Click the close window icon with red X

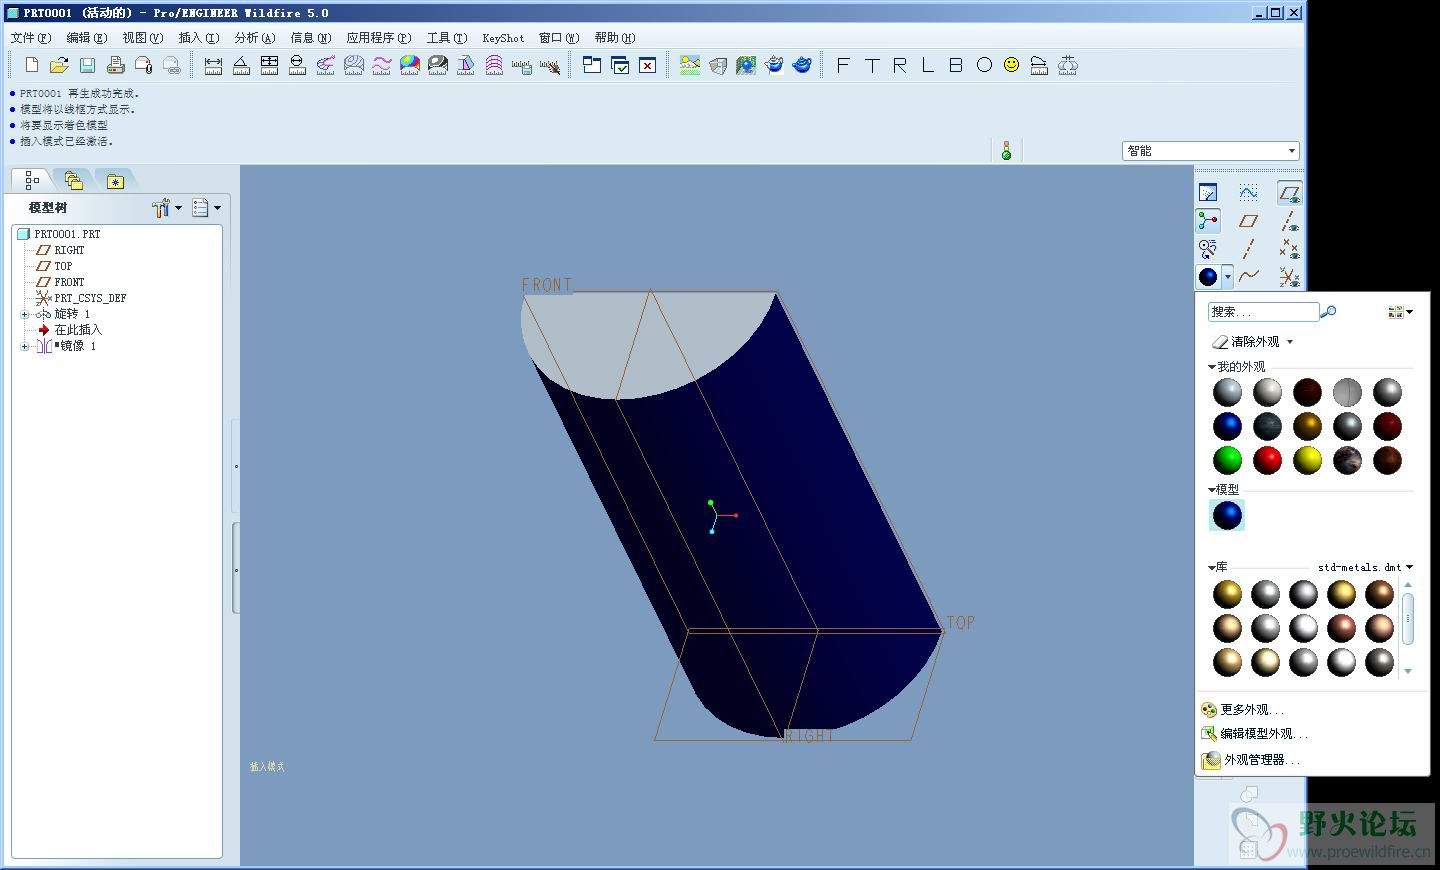click(648, 65)
